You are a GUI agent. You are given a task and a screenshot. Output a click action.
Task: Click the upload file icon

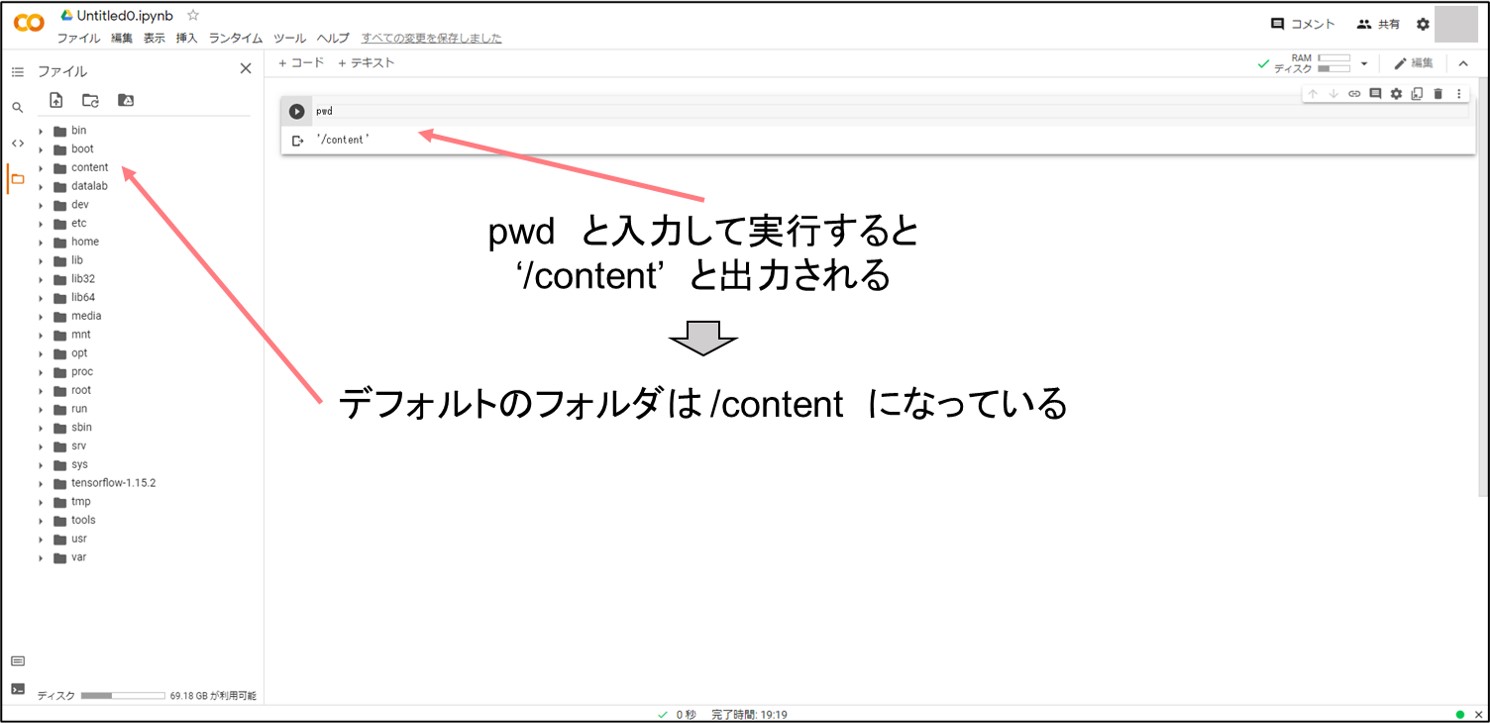pyautogui.click(x=56, y=100)
